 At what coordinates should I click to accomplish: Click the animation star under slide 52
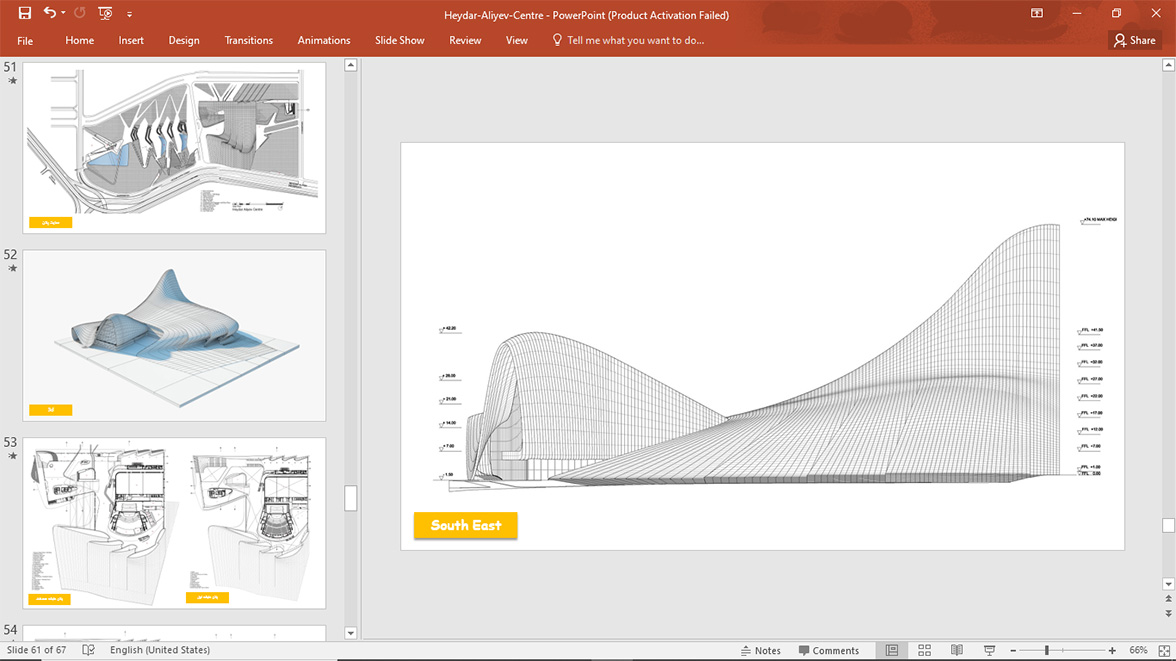click(12, 269)
